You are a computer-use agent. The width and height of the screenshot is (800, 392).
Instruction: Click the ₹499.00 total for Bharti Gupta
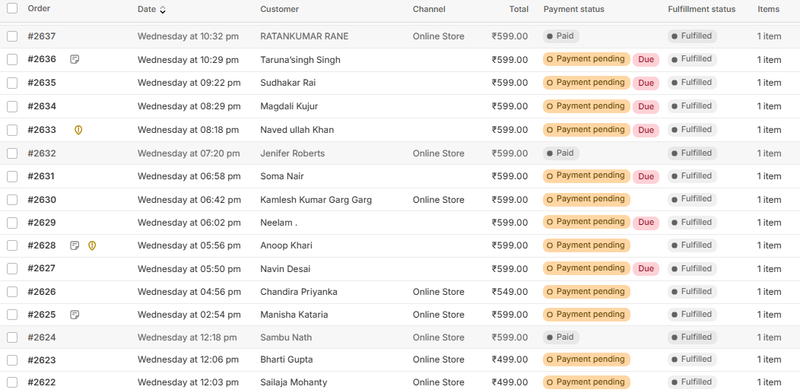pos(510,360)
